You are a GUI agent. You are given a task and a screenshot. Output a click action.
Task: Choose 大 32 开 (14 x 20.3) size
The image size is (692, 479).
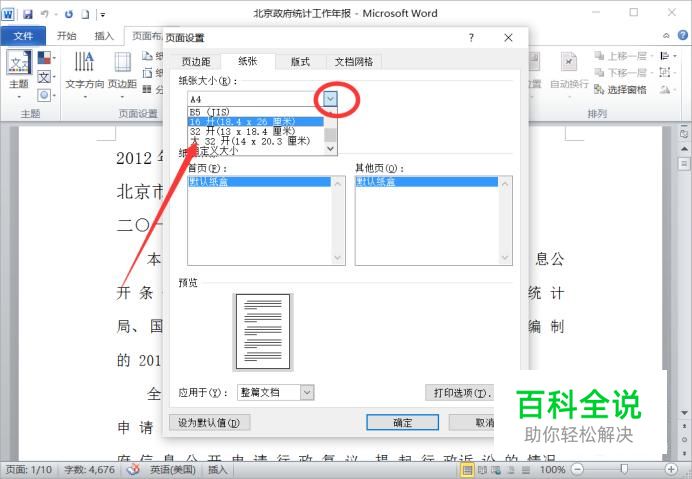pyautogui.click(x=256, y=141)
